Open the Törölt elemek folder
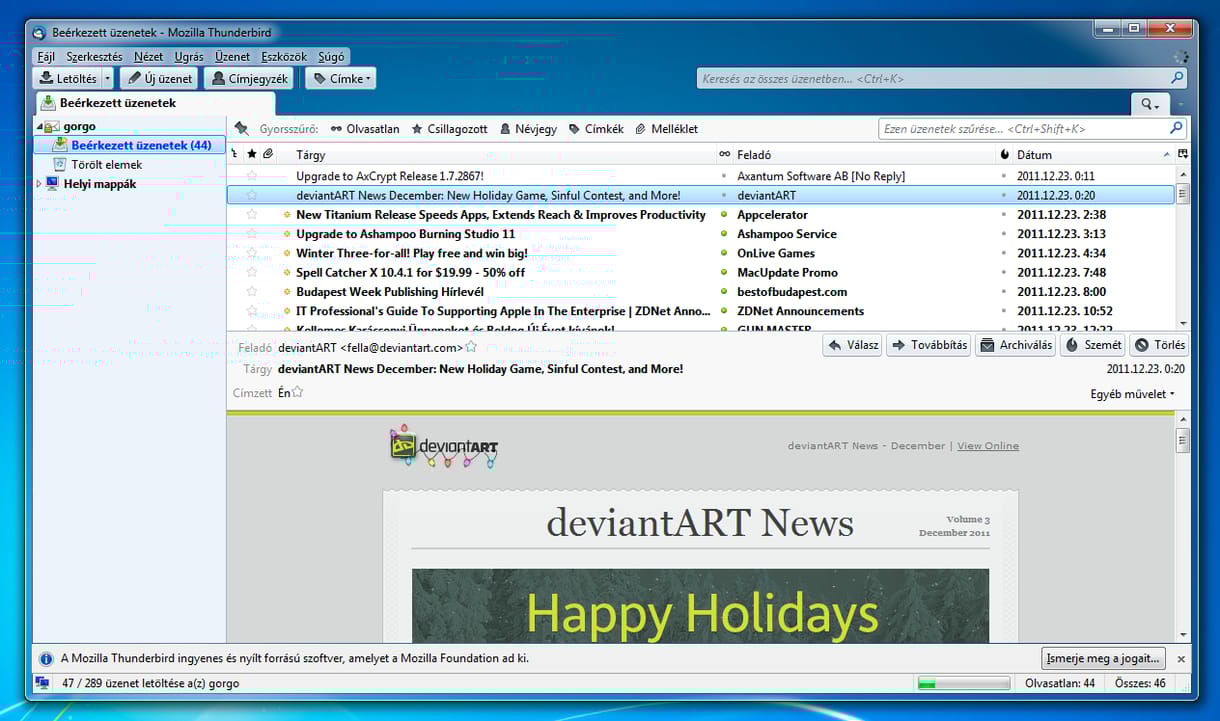 tap(106, 164)
